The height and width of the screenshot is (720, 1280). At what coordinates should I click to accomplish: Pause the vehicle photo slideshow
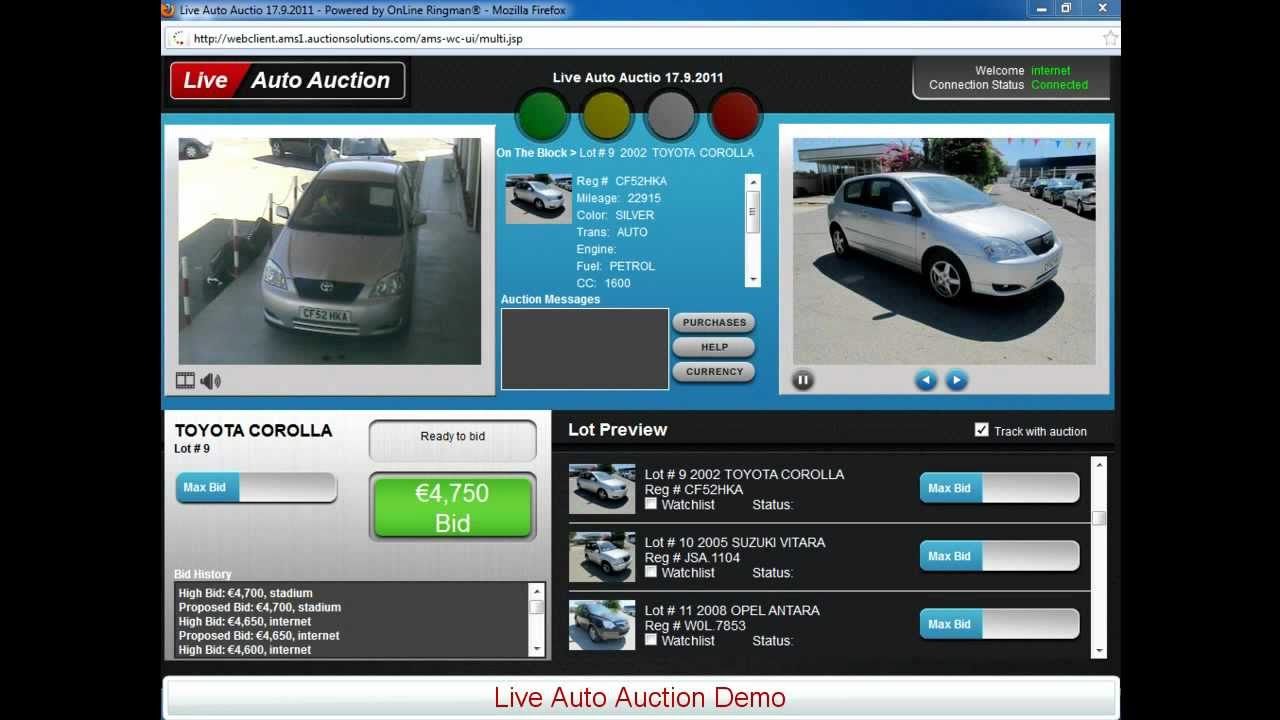coord(803,380)
